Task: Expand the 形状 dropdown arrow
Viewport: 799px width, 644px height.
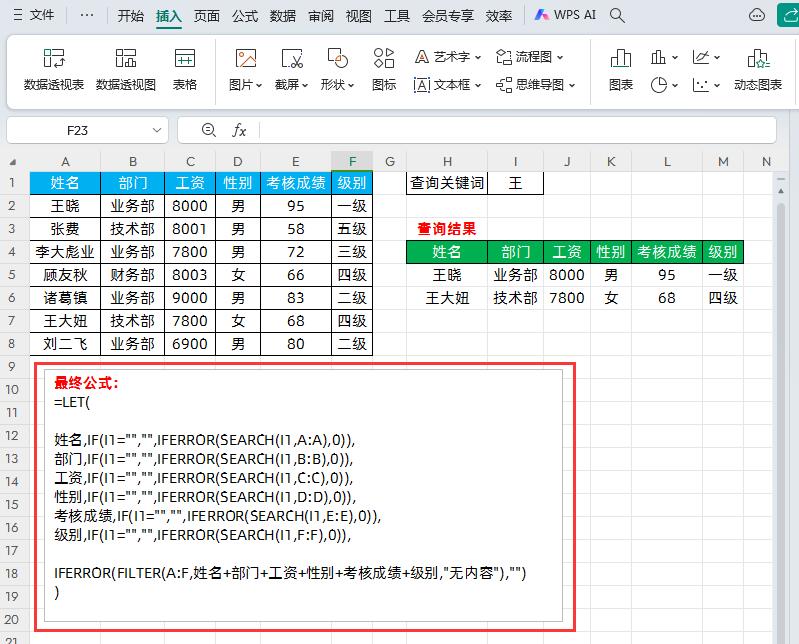Action: pyautogui.click(x=351, y=85)
